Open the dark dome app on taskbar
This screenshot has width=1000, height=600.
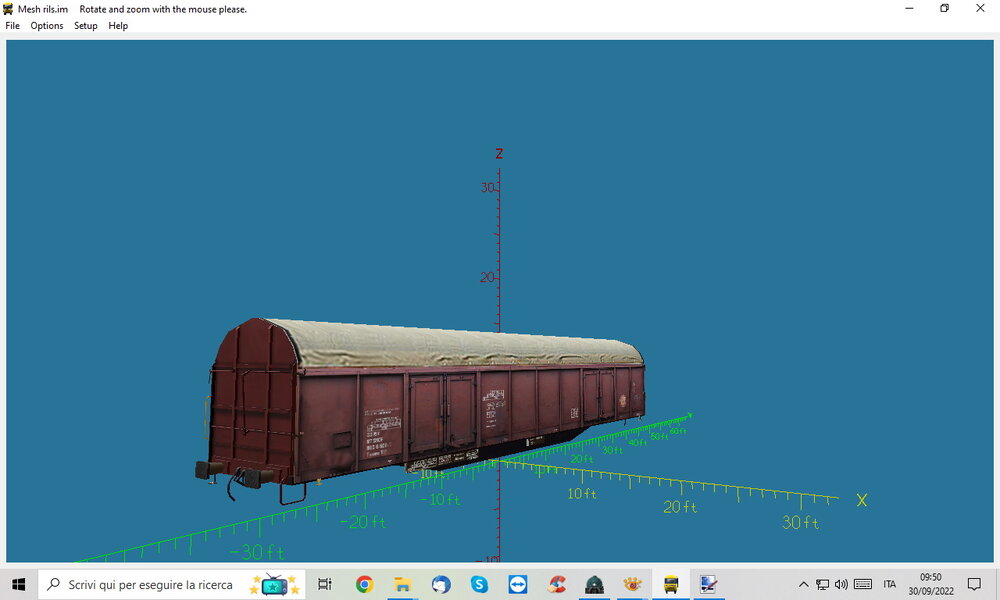click(x=594, y=584)
